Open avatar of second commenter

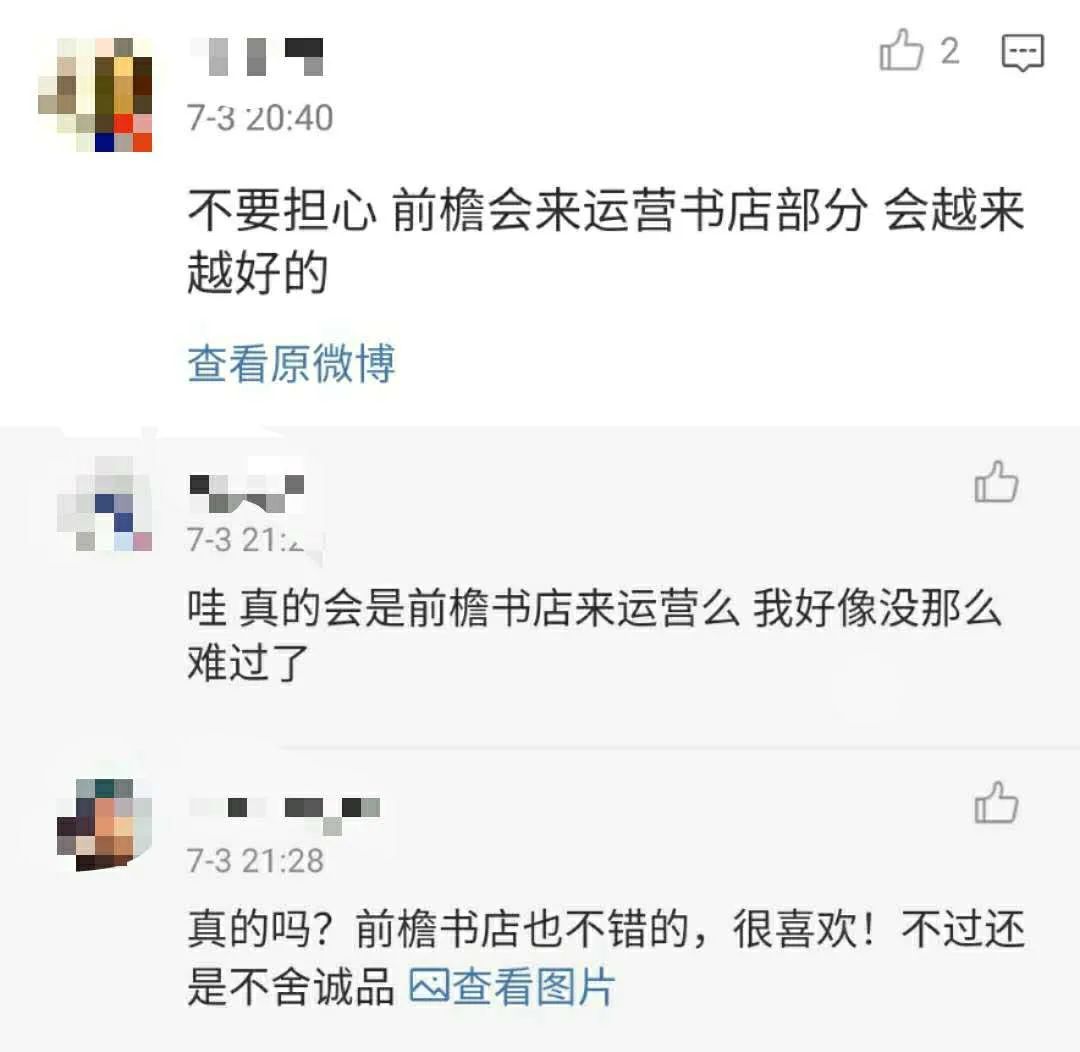click(105, 503)
